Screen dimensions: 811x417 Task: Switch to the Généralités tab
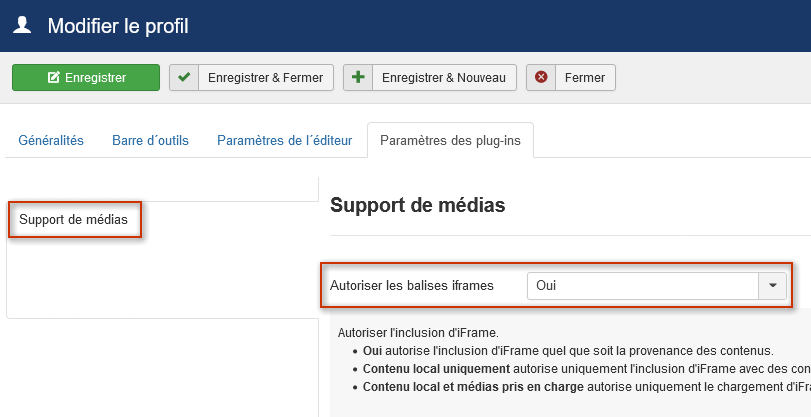click(x=51, y=141)
